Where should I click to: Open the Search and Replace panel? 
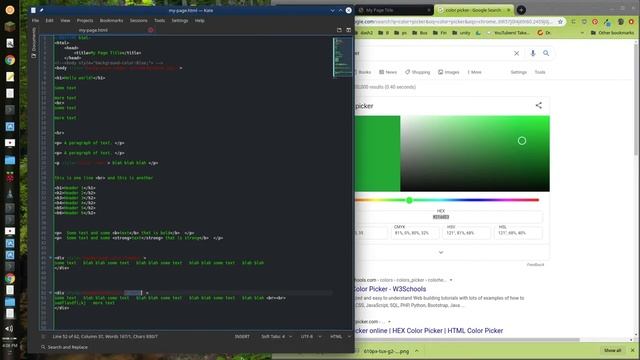[x=64, y=347]
